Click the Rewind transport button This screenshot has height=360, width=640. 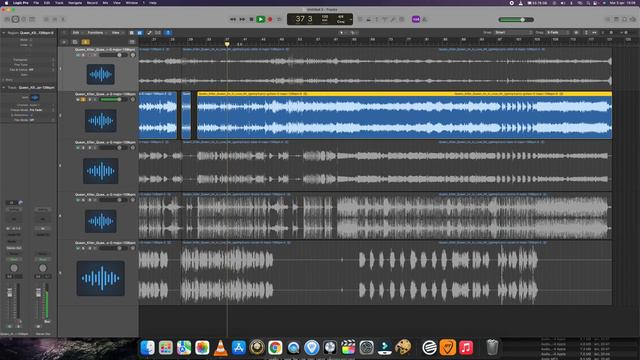pos(233,19)
